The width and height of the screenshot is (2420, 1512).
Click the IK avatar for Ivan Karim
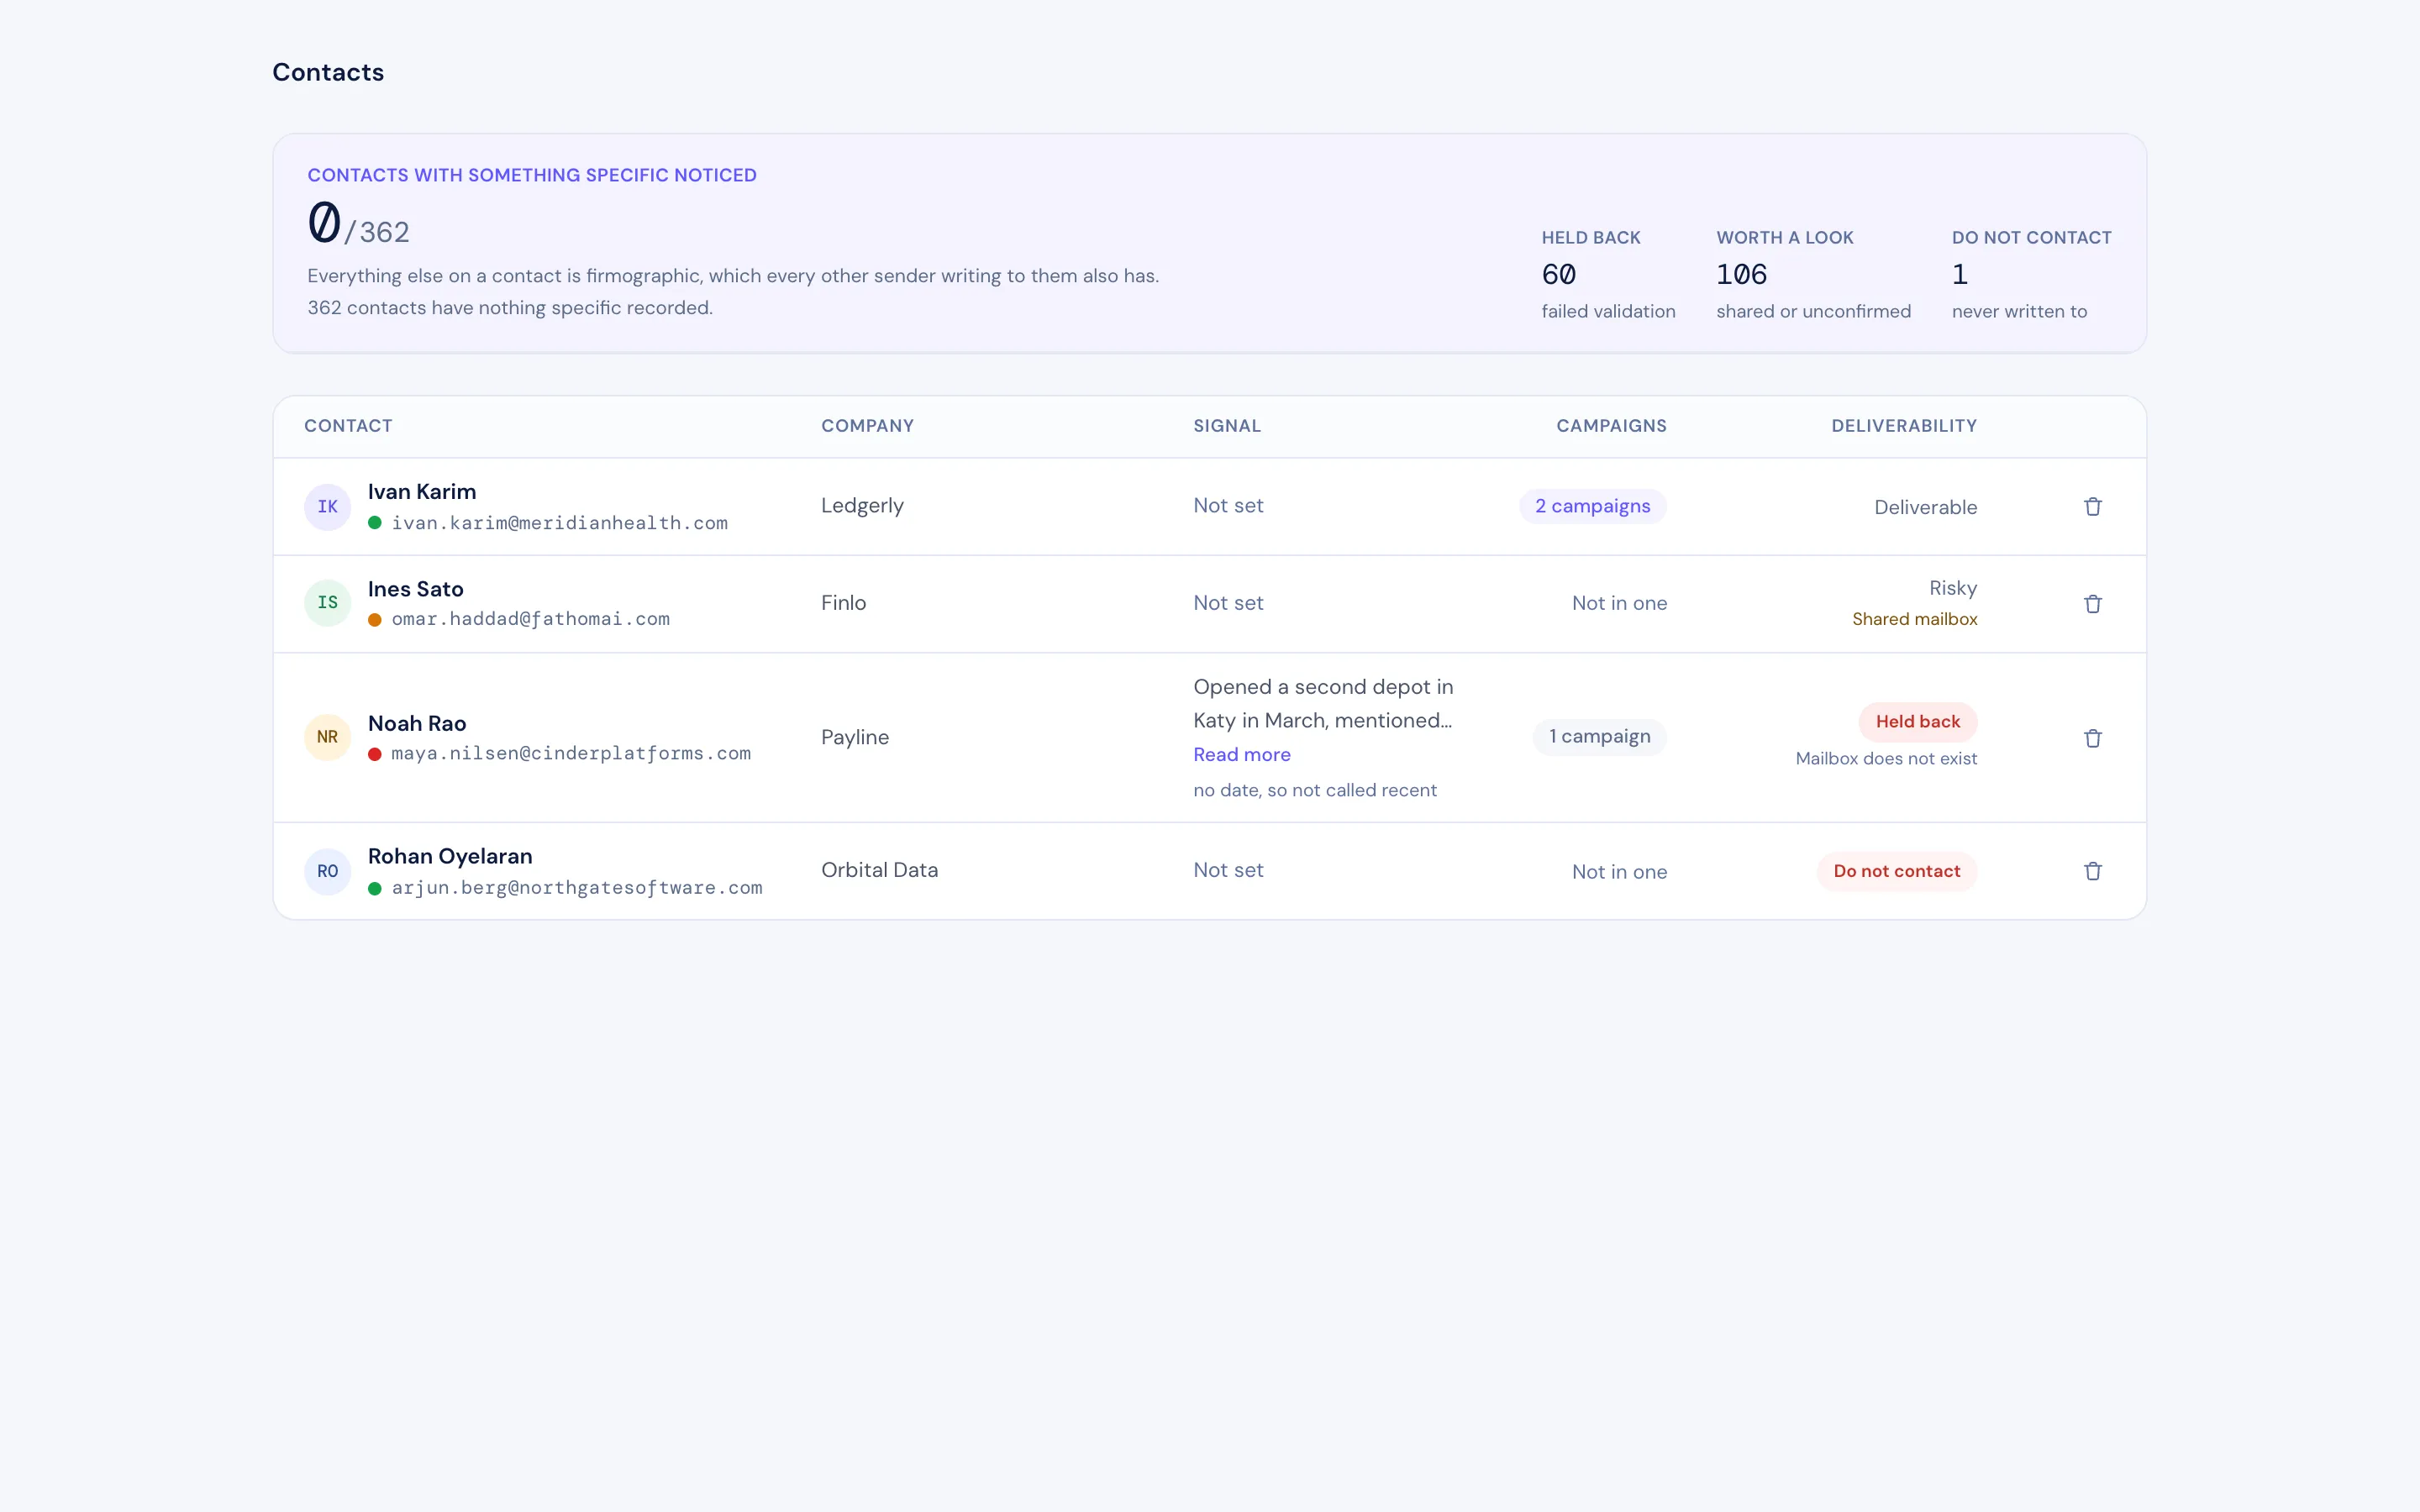coord(327,507)
